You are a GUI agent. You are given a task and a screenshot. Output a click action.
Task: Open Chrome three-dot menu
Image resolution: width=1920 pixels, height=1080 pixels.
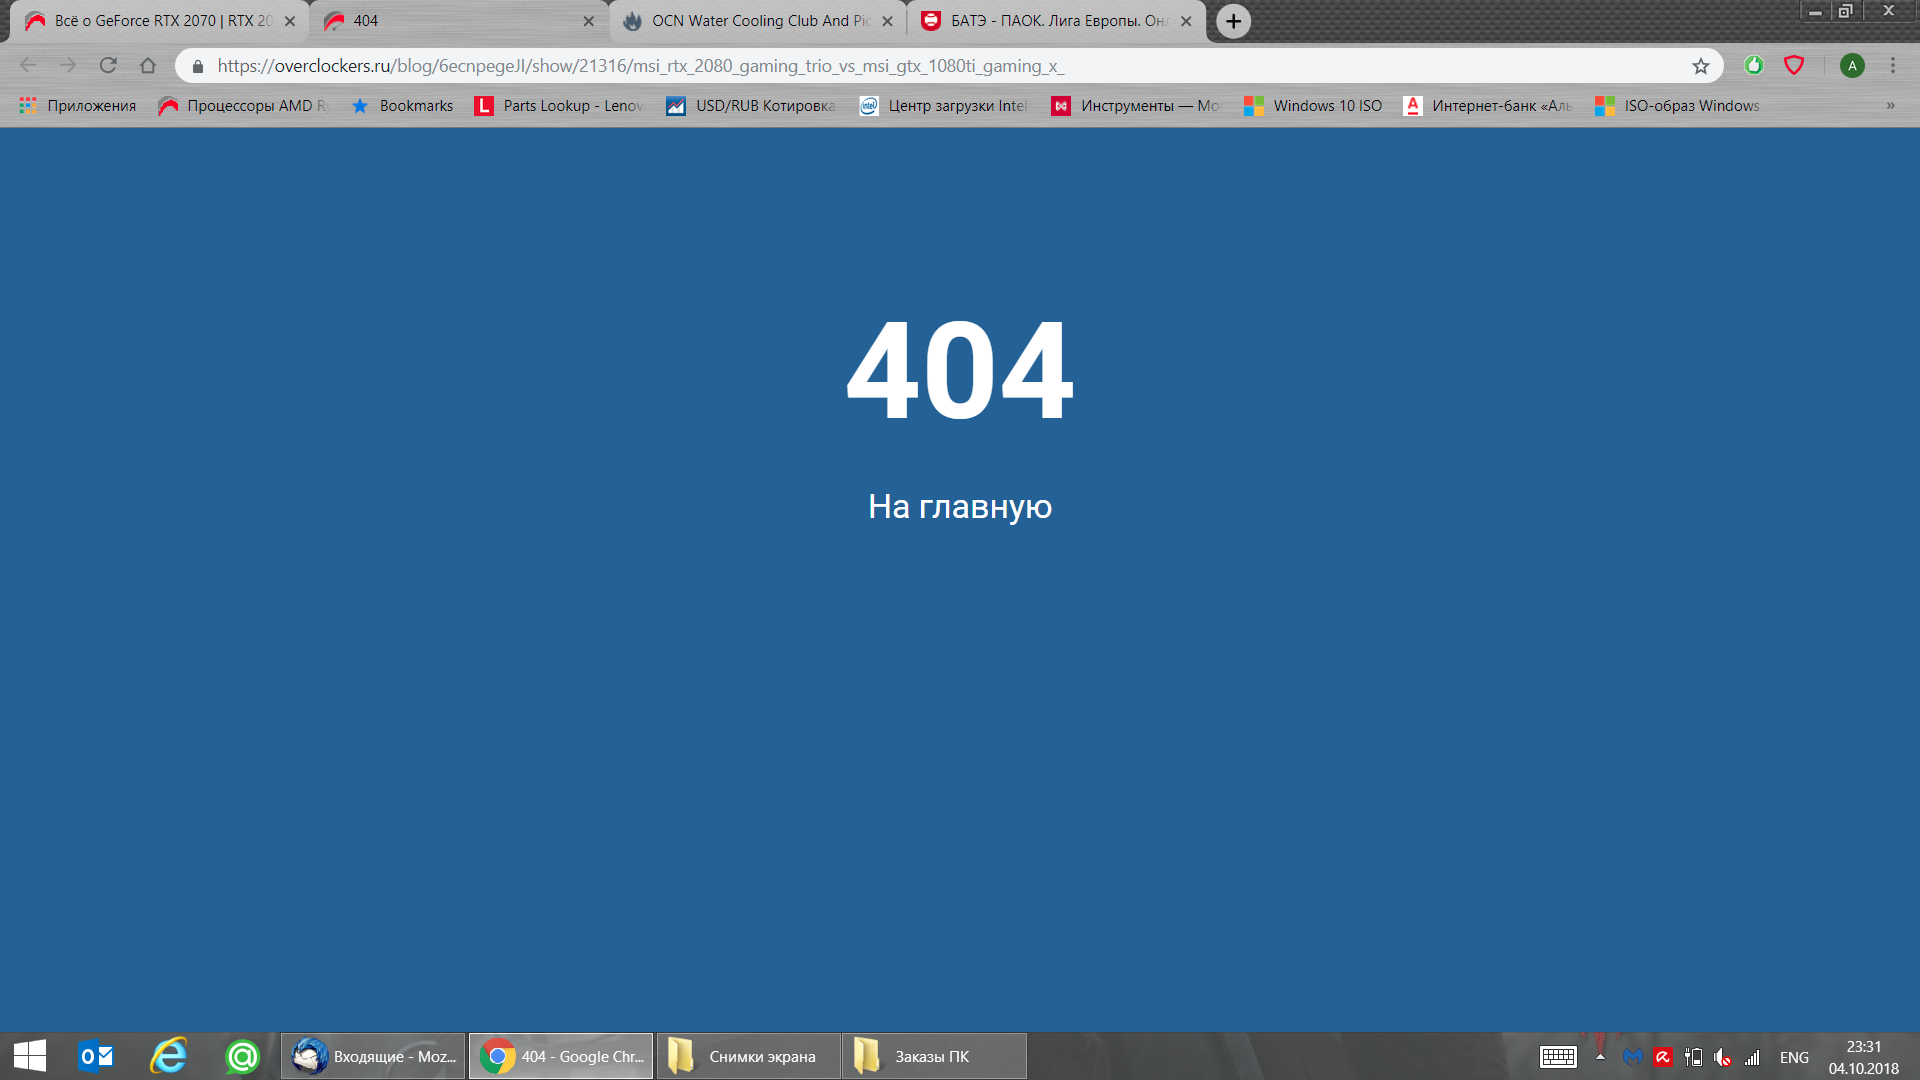point(1892,66)
